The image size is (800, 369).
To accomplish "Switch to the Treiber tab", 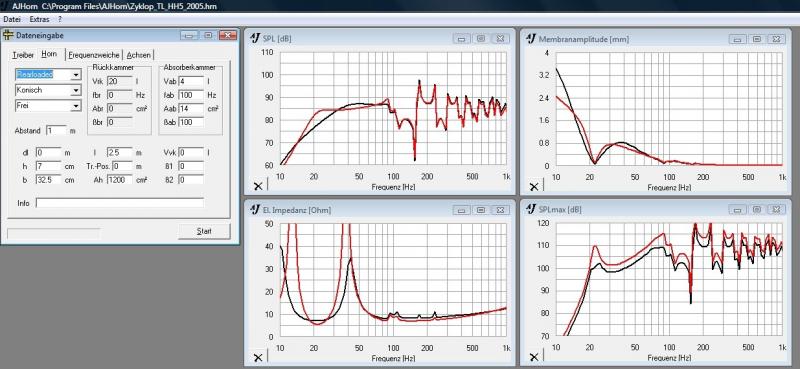I will coord(23,55).
